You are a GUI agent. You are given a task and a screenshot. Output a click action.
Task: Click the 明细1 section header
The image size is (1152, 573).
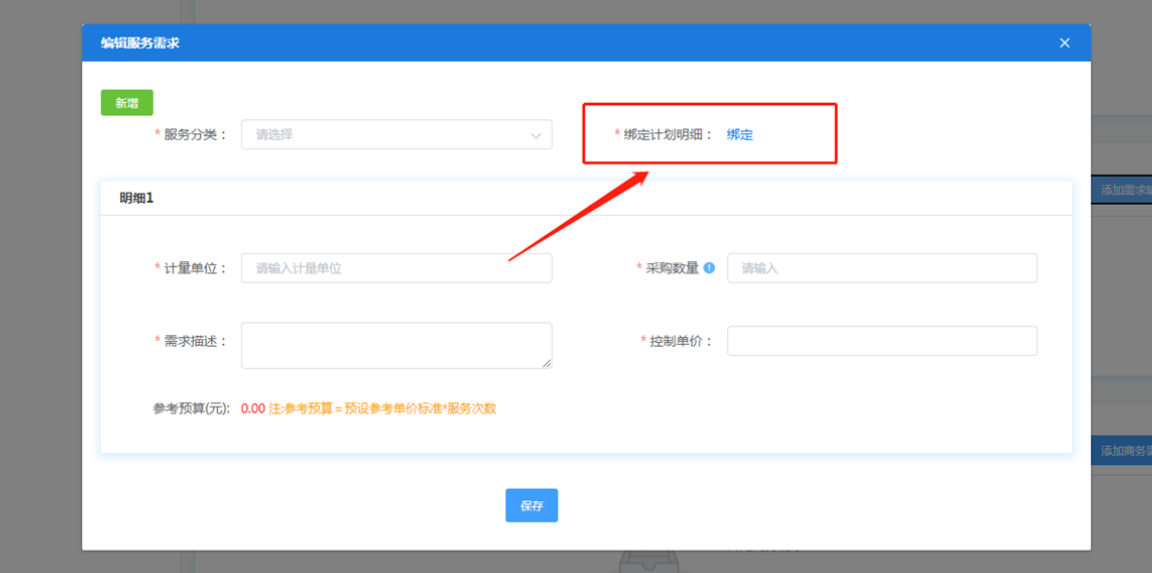click(137, 198)
